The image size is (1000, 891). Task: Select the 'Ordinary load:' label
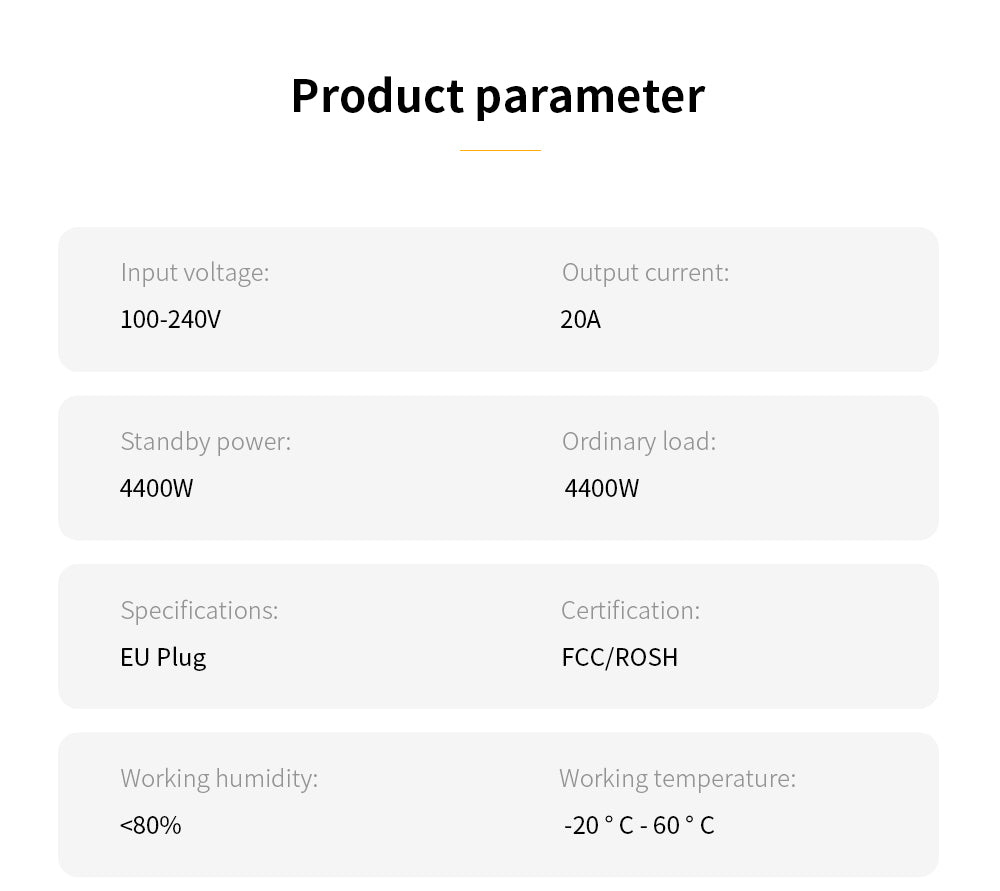[639, 441]
